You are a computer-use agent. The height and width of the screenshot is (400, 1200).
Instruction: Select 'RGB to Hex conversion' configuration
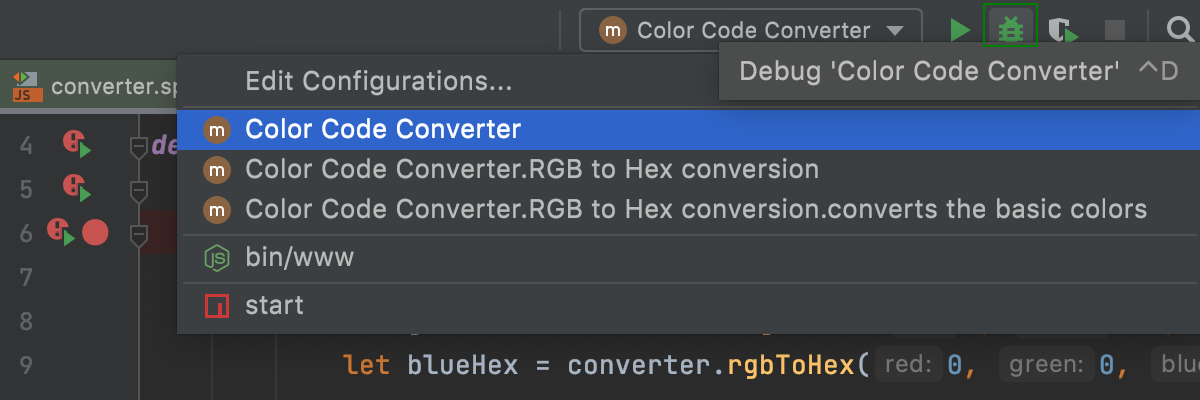(x=532, y=170)
